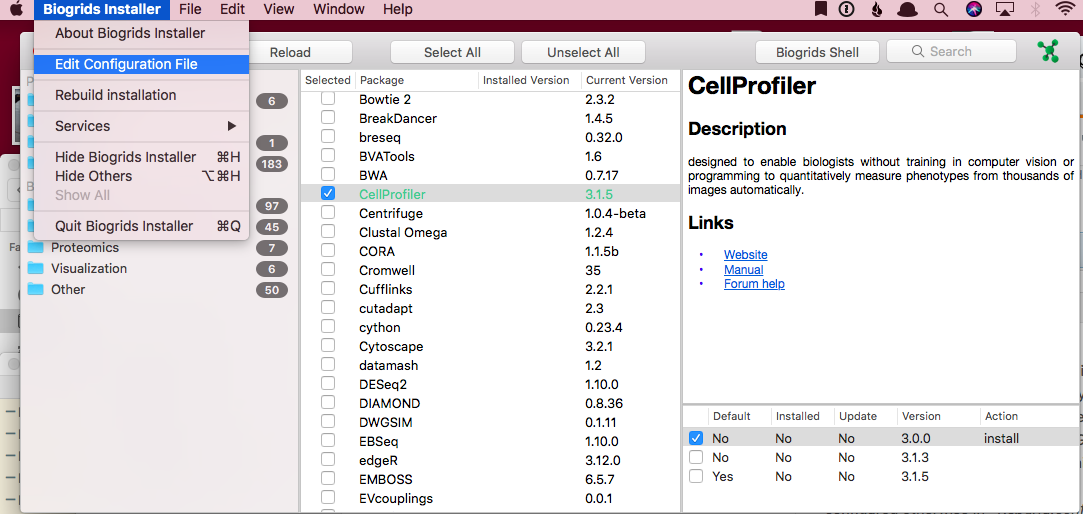Select the Visualization folder icon
Image resolution: width=1083 pixels, height=514 pixels.
(36, 269)
